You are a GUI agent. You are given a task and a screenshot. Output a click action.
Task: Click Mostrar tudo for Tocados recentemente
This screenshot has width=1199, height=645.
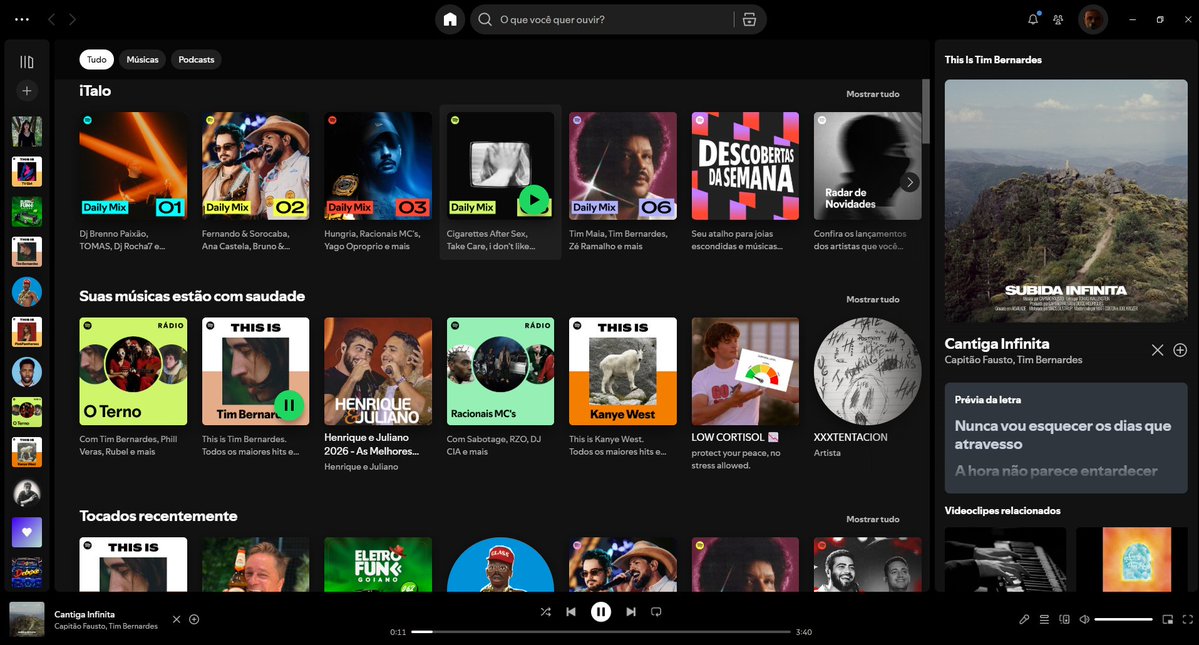pos(872,519)
